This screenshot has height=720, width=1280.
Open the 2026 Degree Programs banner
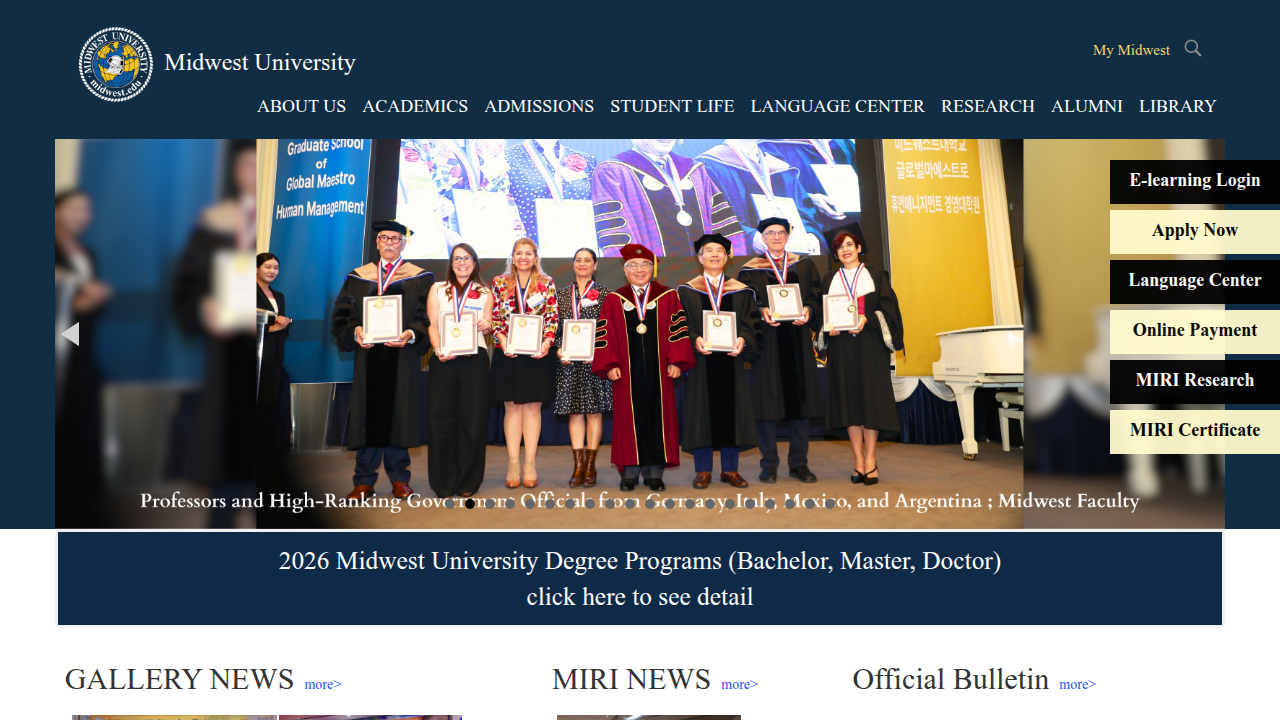640,579
